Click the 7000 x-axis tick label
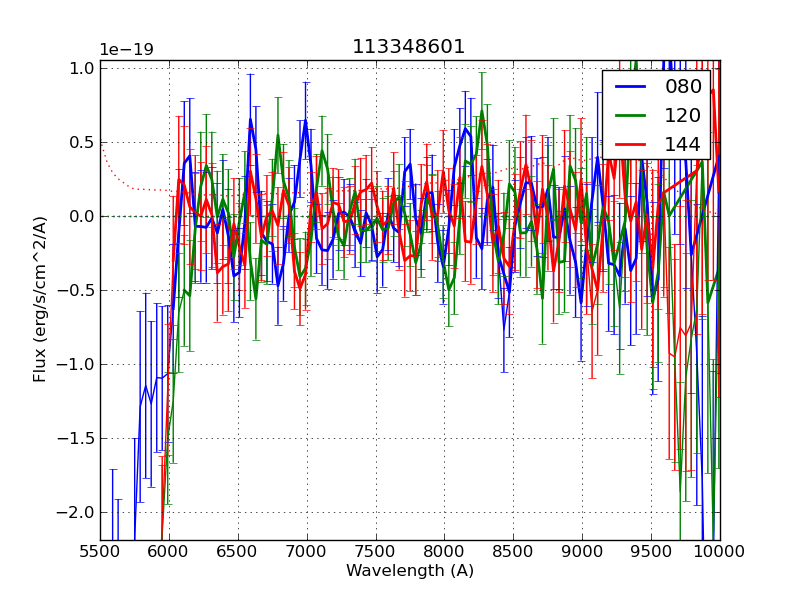800x600 pixels. 307,551
